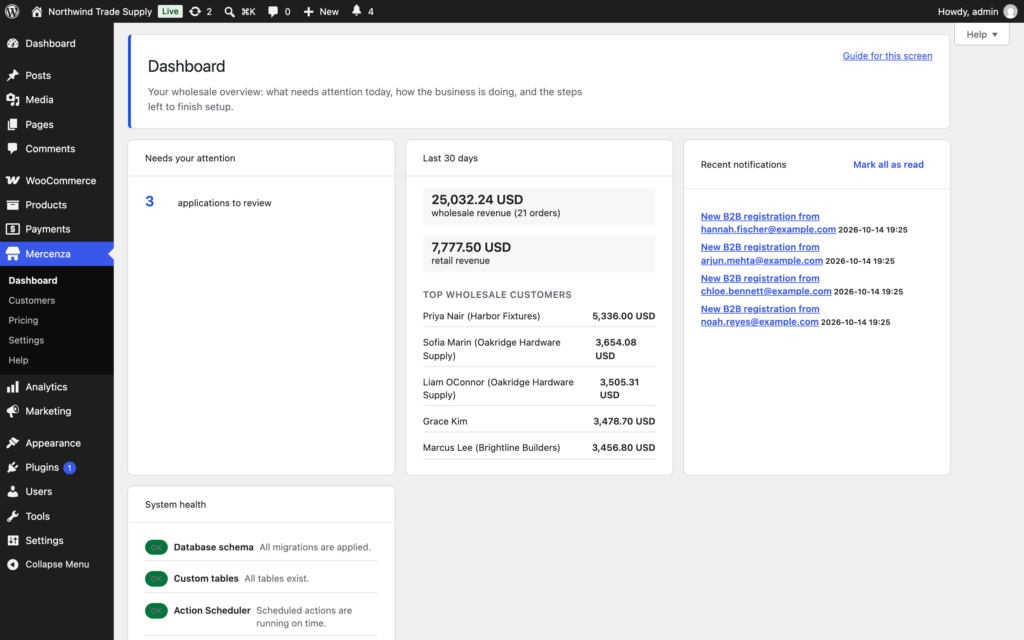
Task: Click the System health heading
Action: [x=175, y=504]
